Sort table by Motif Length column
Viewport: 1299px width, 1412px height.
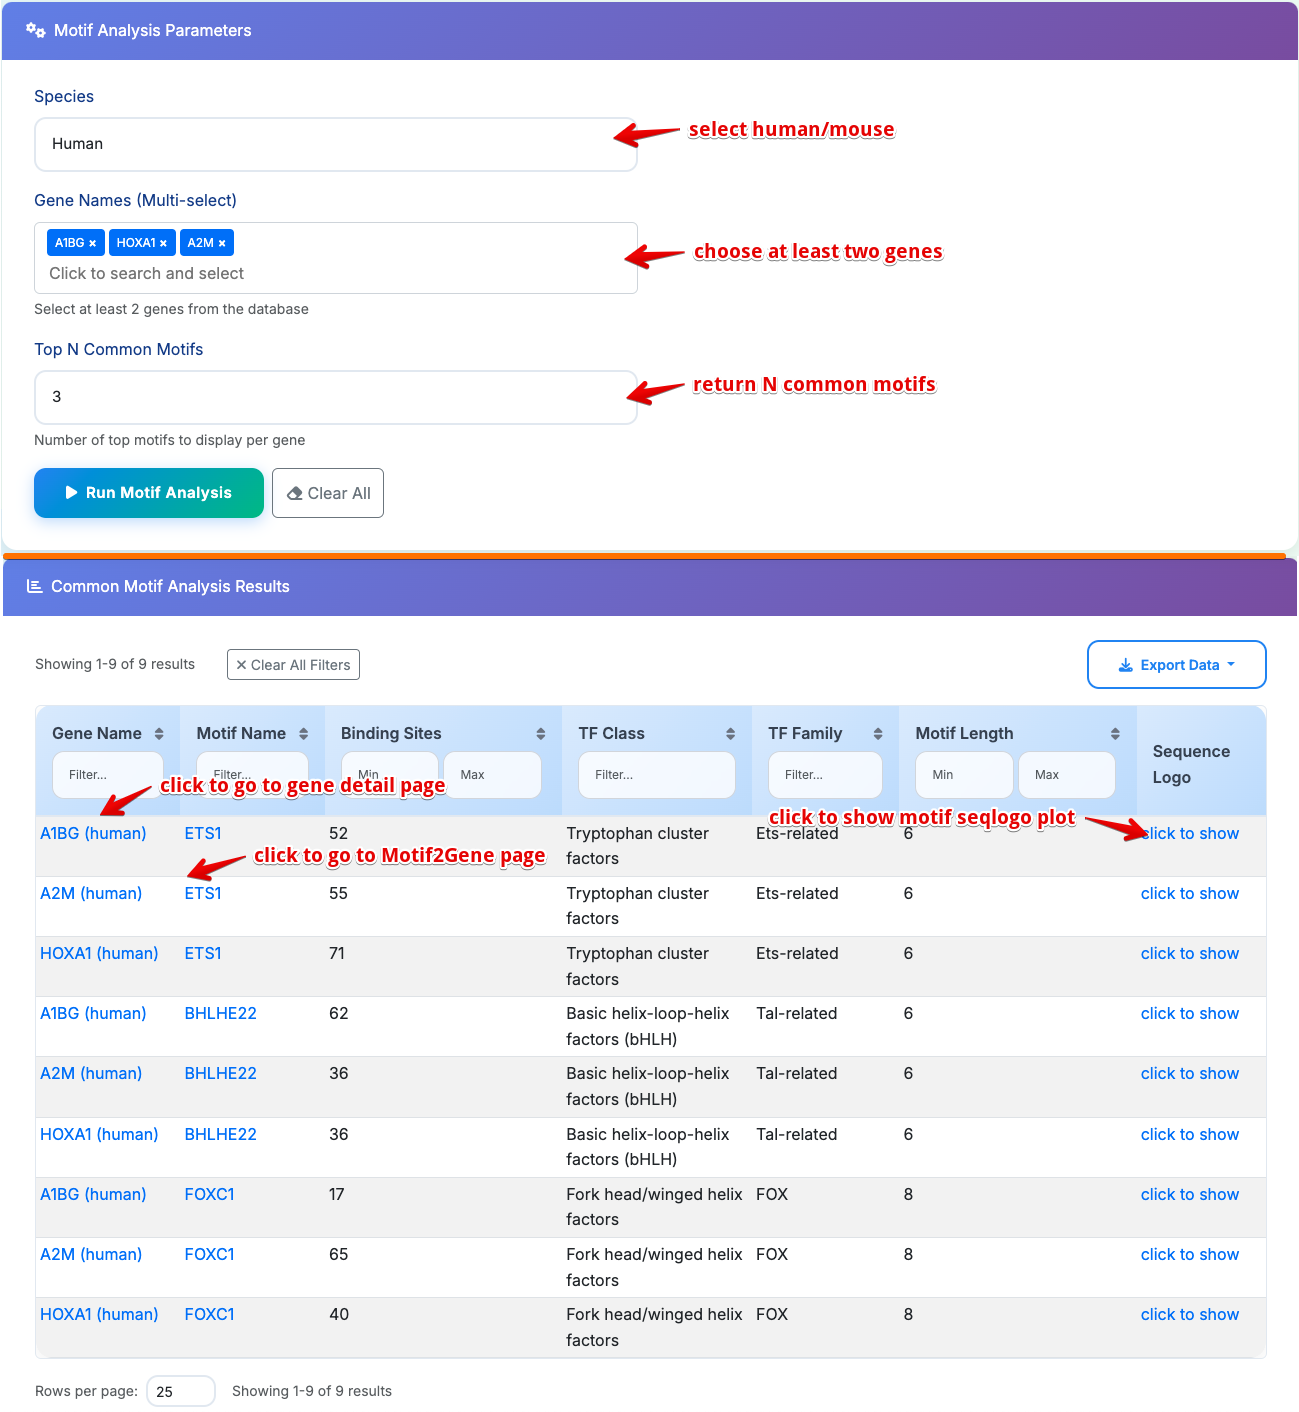(1115, 734)
